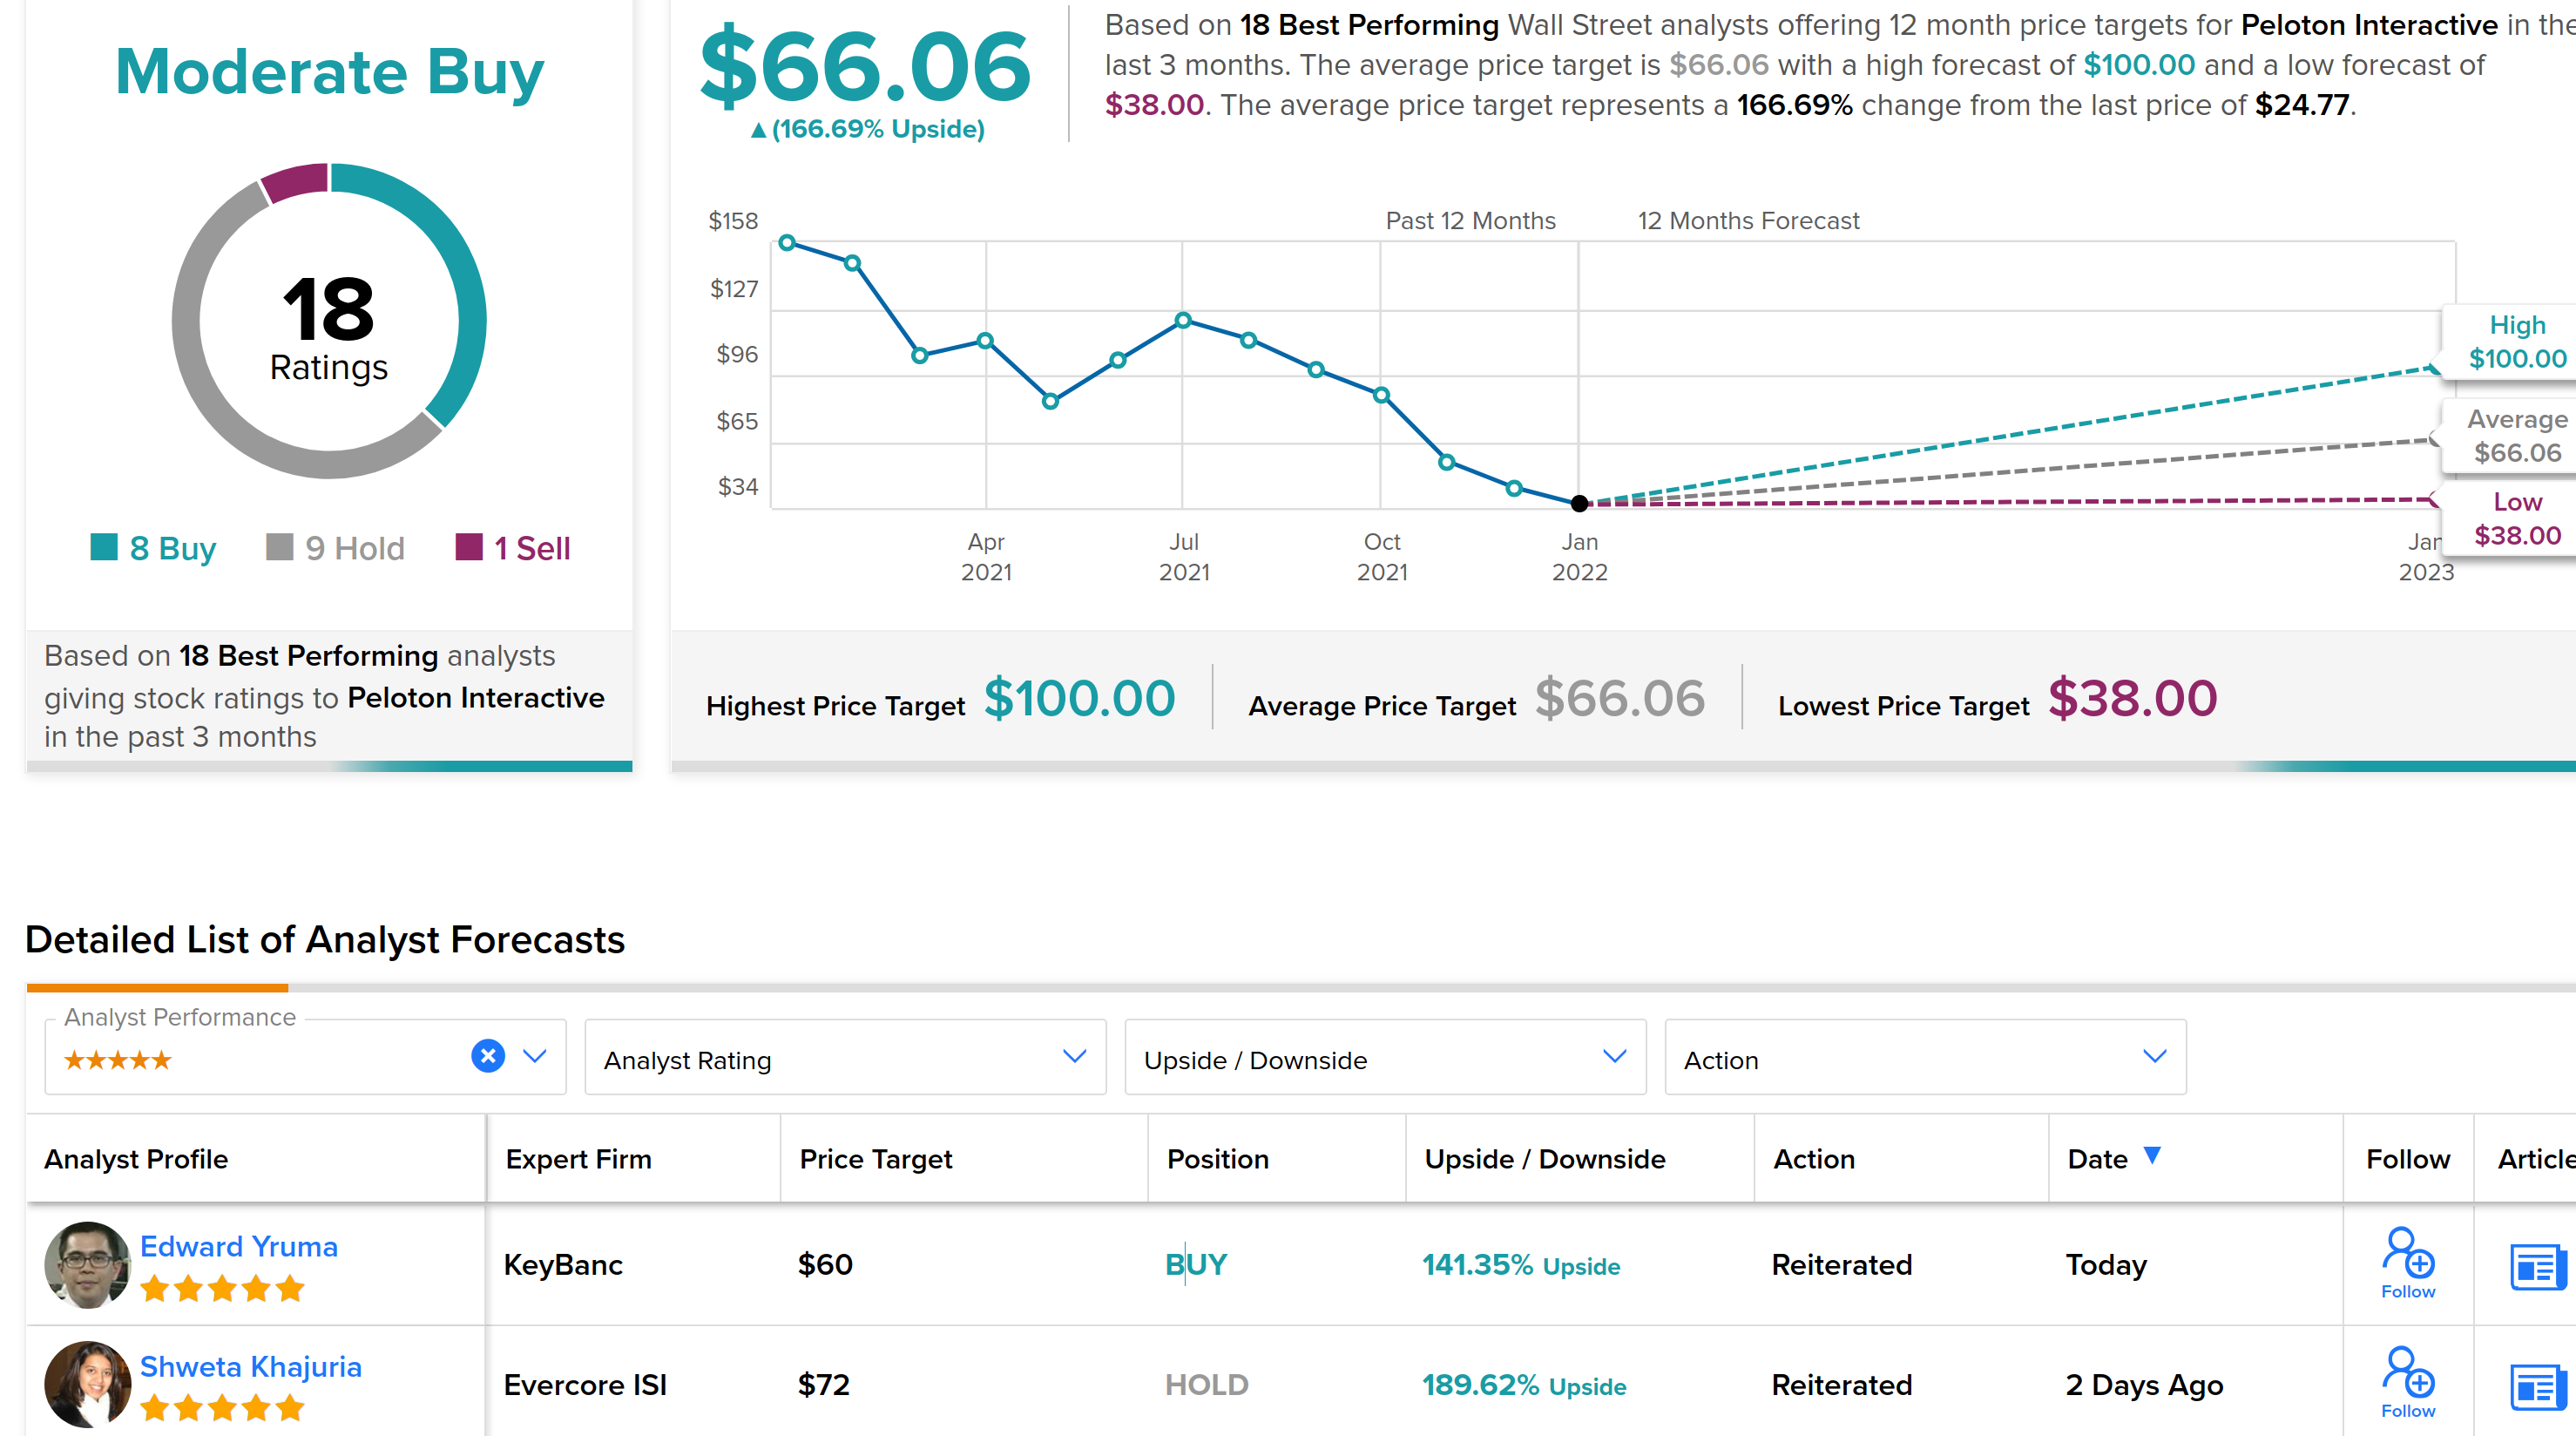The width and height of the screenshot is (2576, 1436).
Task: Click the Action column header
Action: tap(1814, 1159)
